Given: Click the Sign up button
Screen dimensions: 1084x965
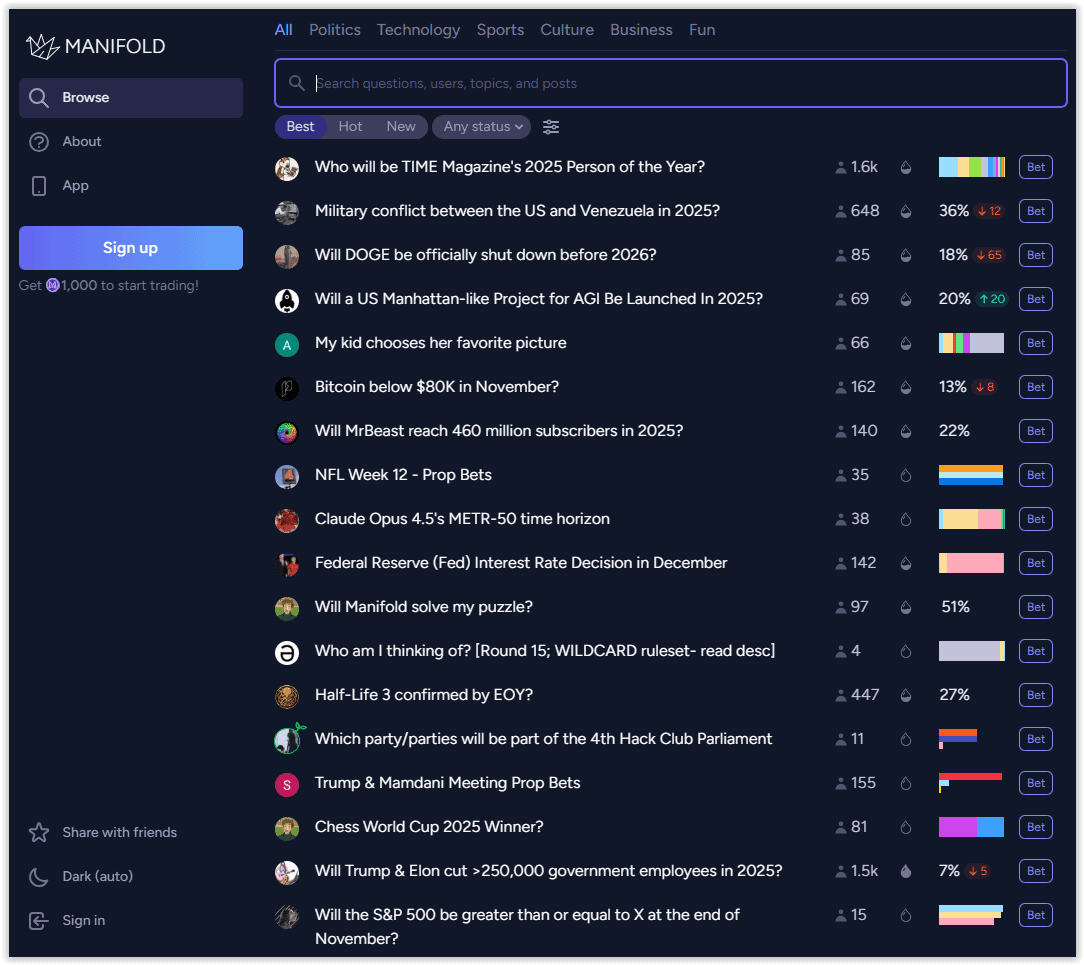Looking at the screenshot, I should (131, 247).
